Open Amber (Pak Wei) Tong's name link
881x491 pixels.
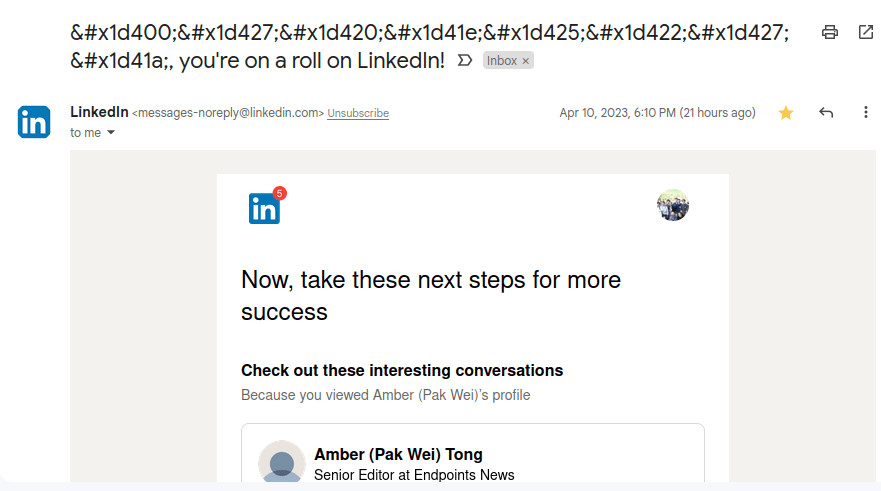point(398,455)
